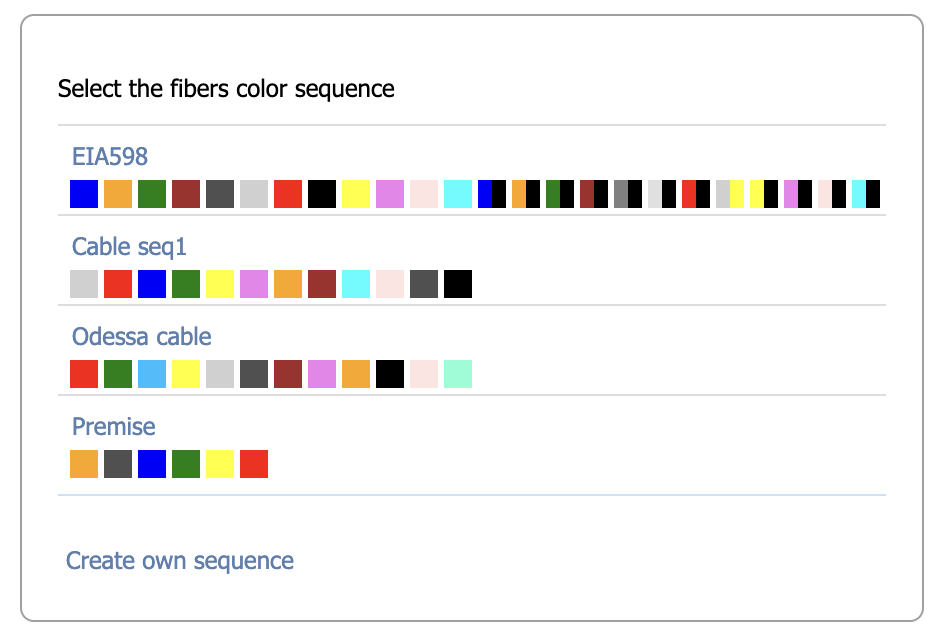Click the light gray swatch in Cable seq1
The width and height of the screenshot is (940, 638).
pyautogui.click(x=84, y=284)
